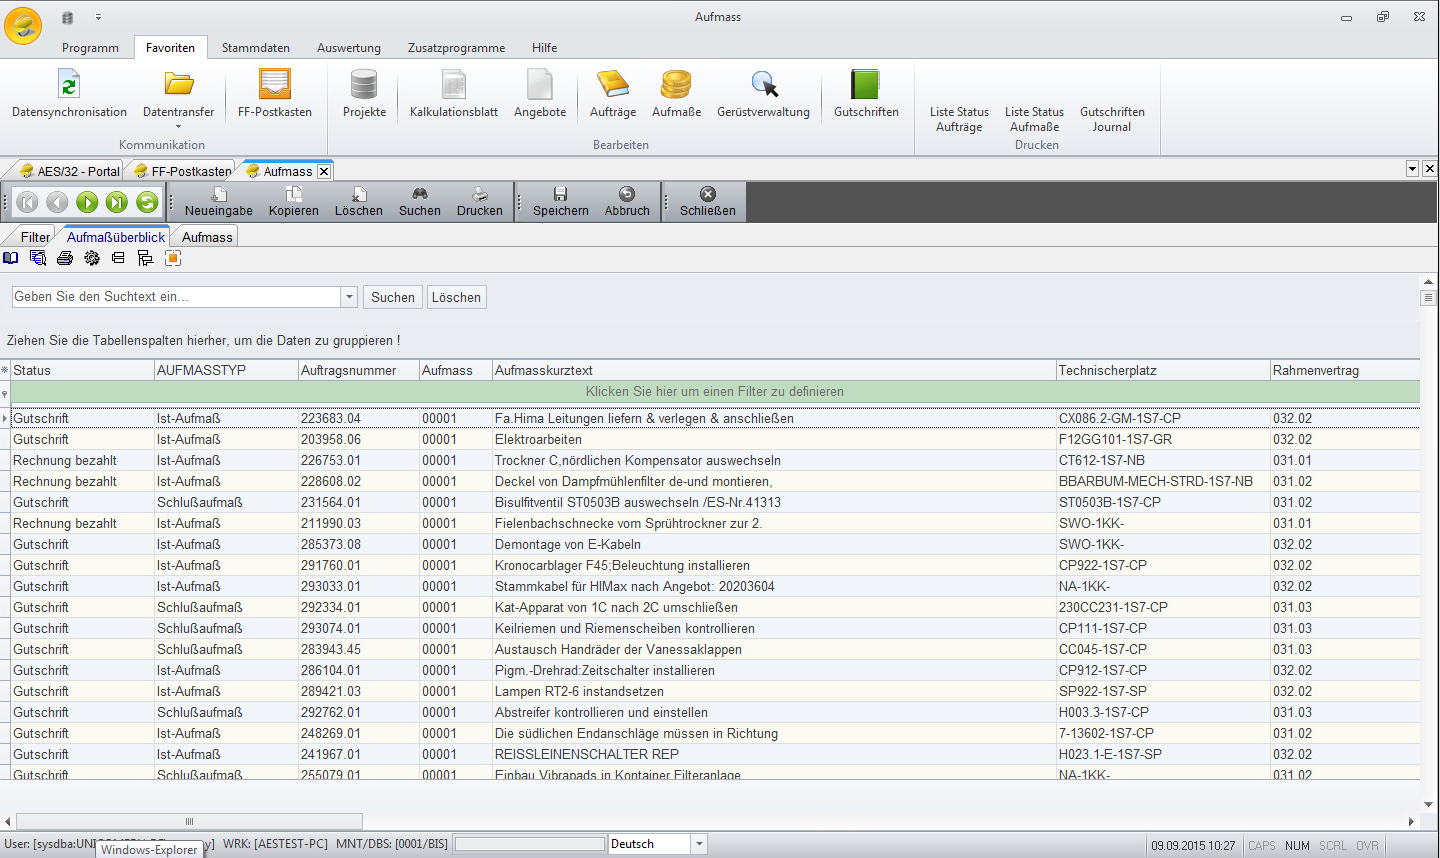Switch to the Stammdaten ribbon tab
The image size is (1440, 858).
[x=255, y=48]
